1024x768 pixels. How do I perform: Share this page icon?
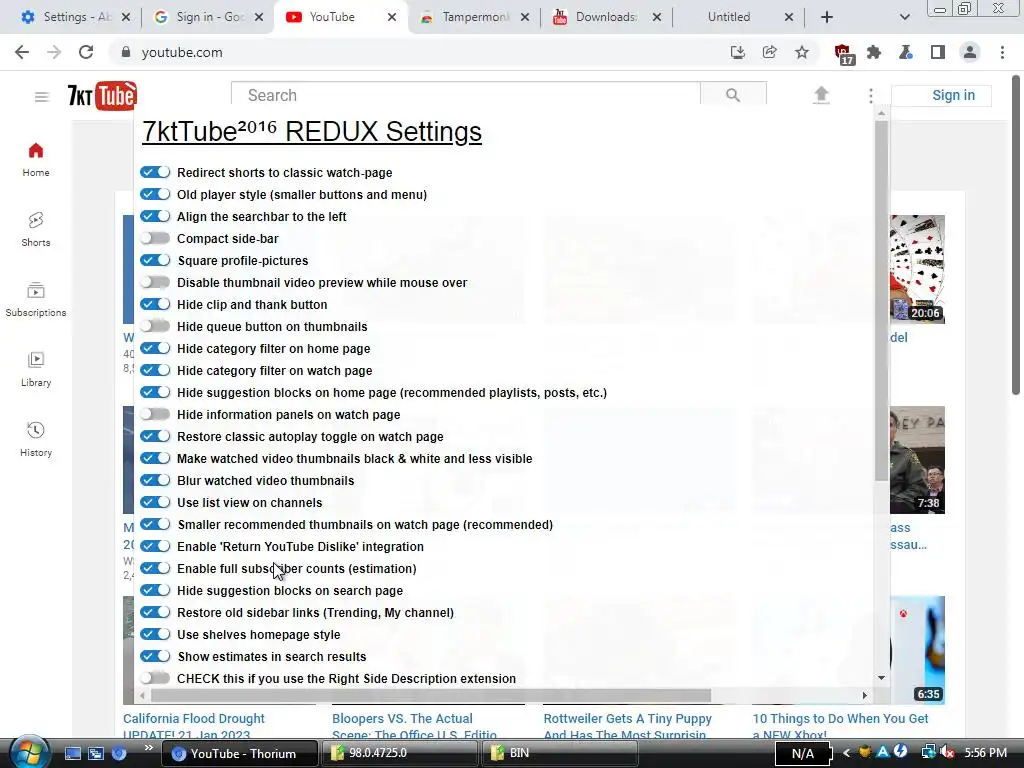[x=770, y=52]
